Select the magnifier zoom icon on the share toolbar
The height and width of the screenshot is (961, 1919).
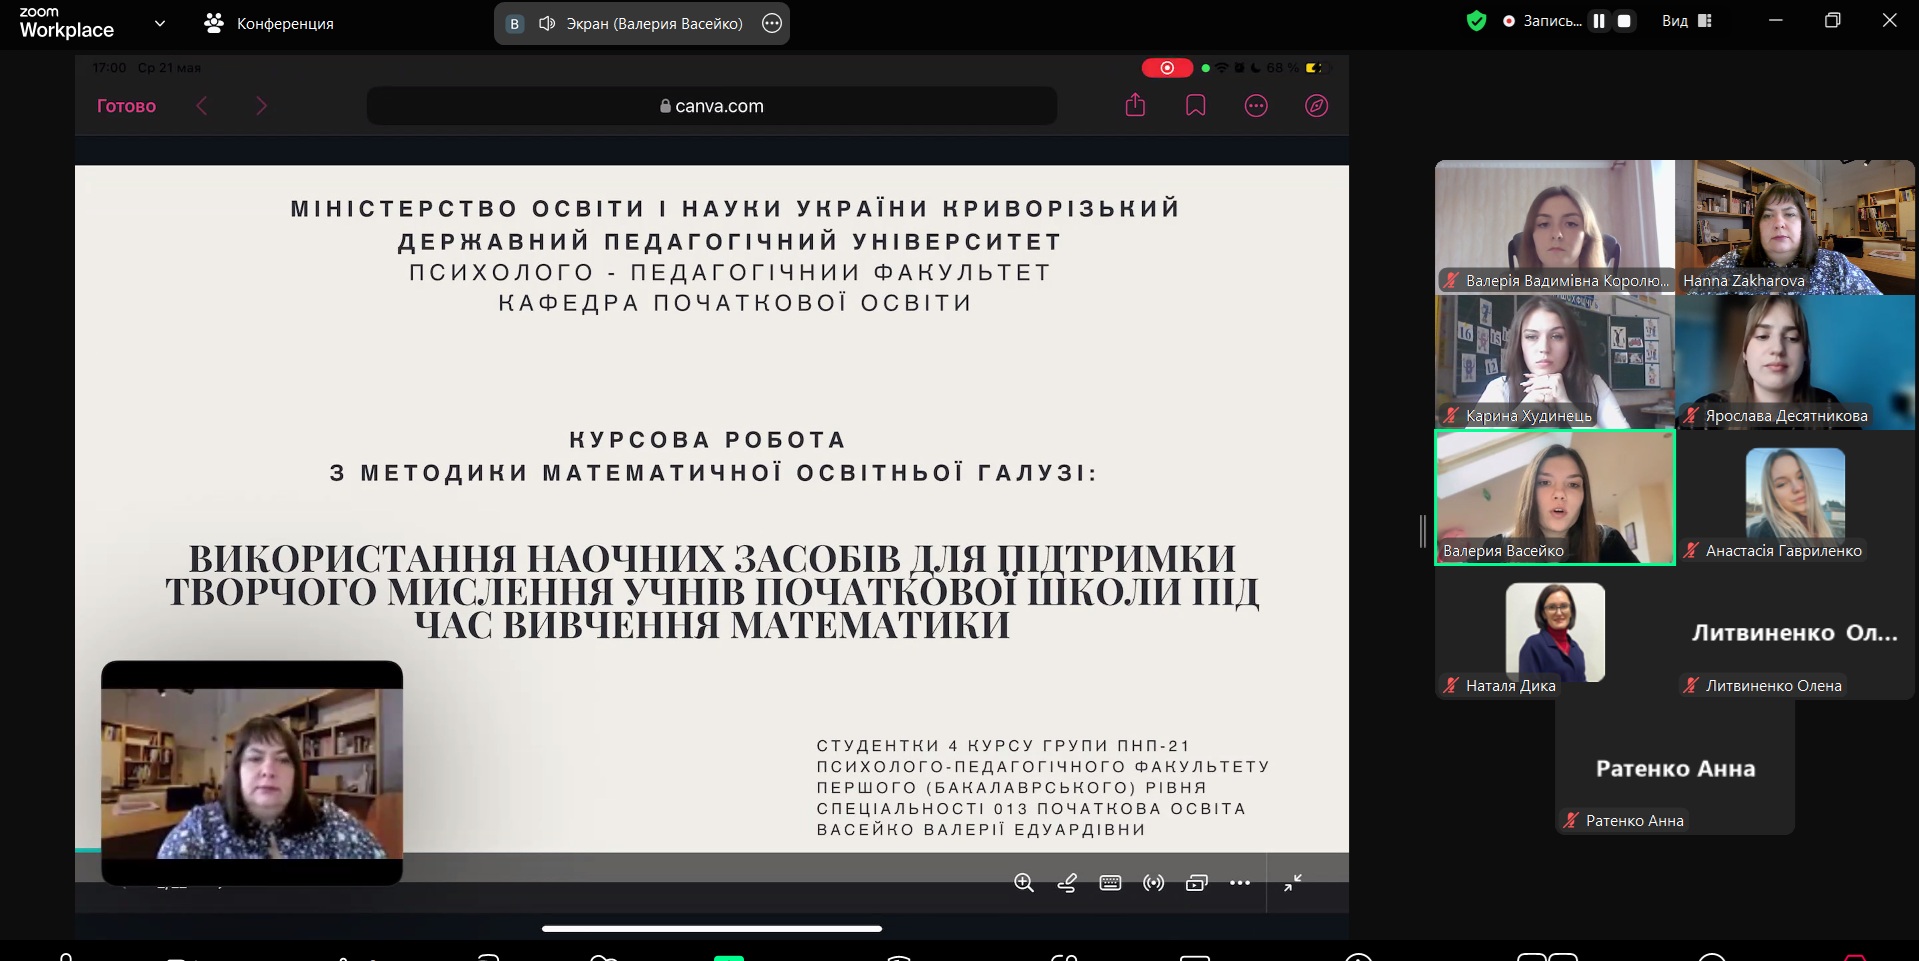1024,883
